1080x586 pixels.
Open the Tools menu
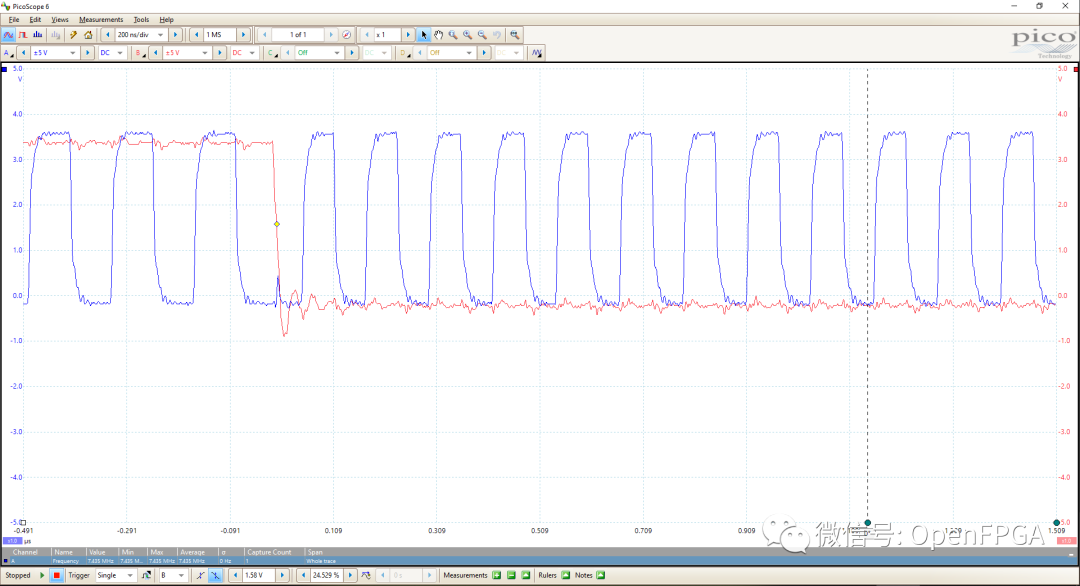pyautogui.click(x=141, y=19)
